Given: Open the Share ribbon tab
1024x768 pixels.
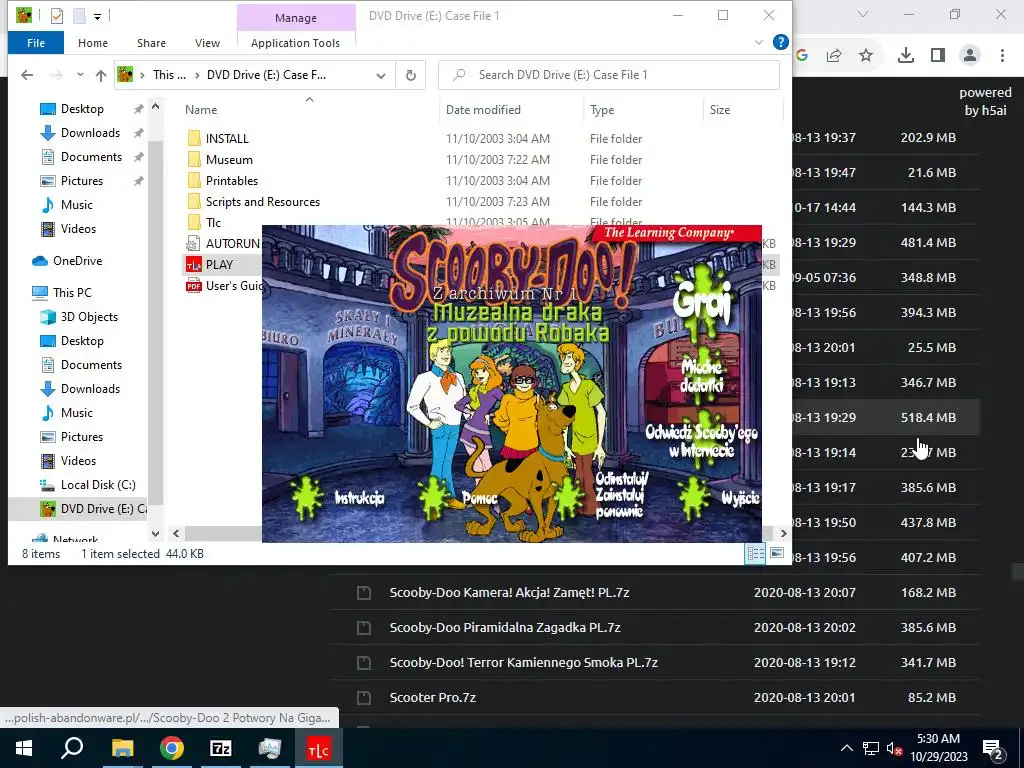Looking at the screenshot, I should [151, 43].
